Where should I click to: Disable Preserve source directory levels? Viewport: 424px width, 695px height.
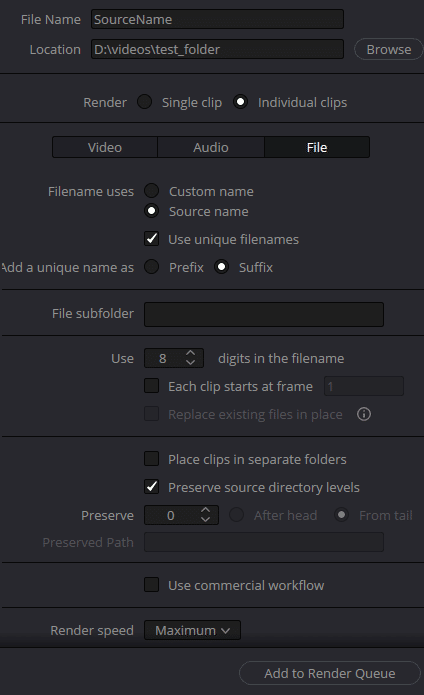pos(152,487)
